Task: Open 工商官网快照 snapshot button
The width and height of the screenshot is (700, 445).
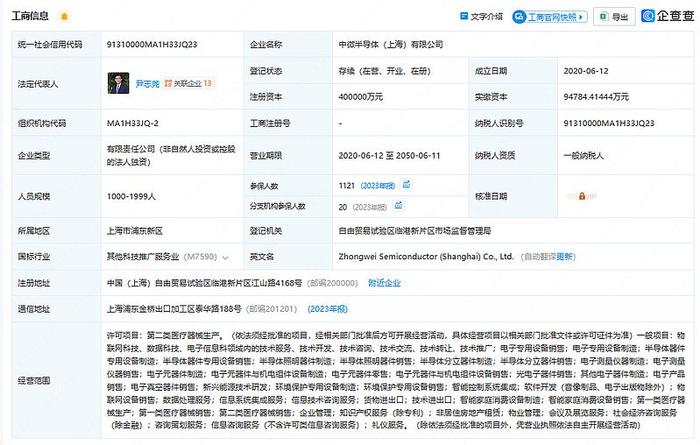Action: pyautogui.click(x=550, y=17)
